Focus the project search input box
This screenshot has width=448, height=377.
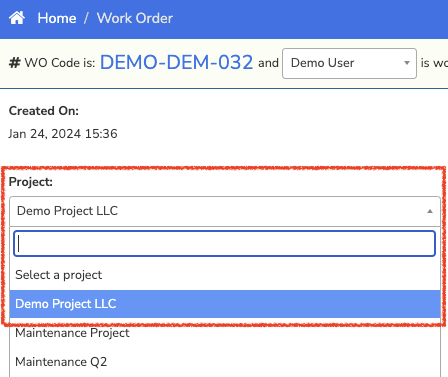click(224, 244)
